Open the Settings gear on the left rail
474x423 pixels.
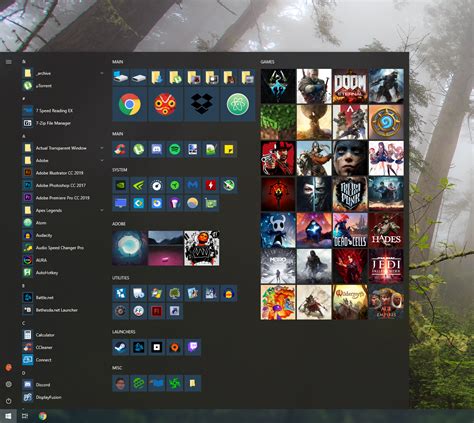pos(9,384)
